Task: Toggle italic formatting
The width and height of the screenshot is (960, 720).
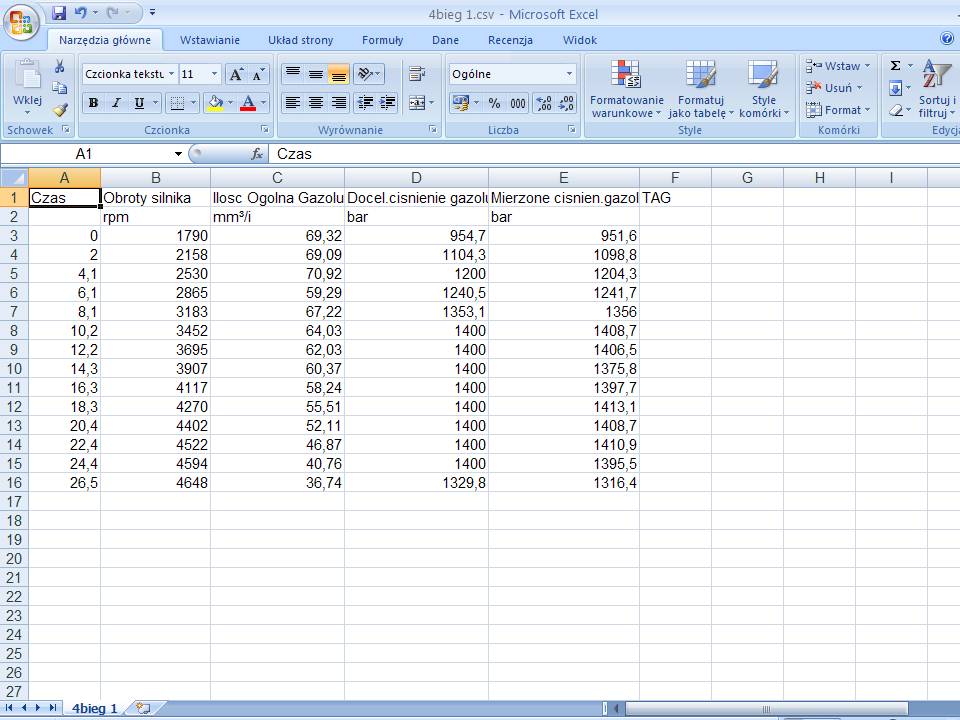Action: click(x=116, y=103)
